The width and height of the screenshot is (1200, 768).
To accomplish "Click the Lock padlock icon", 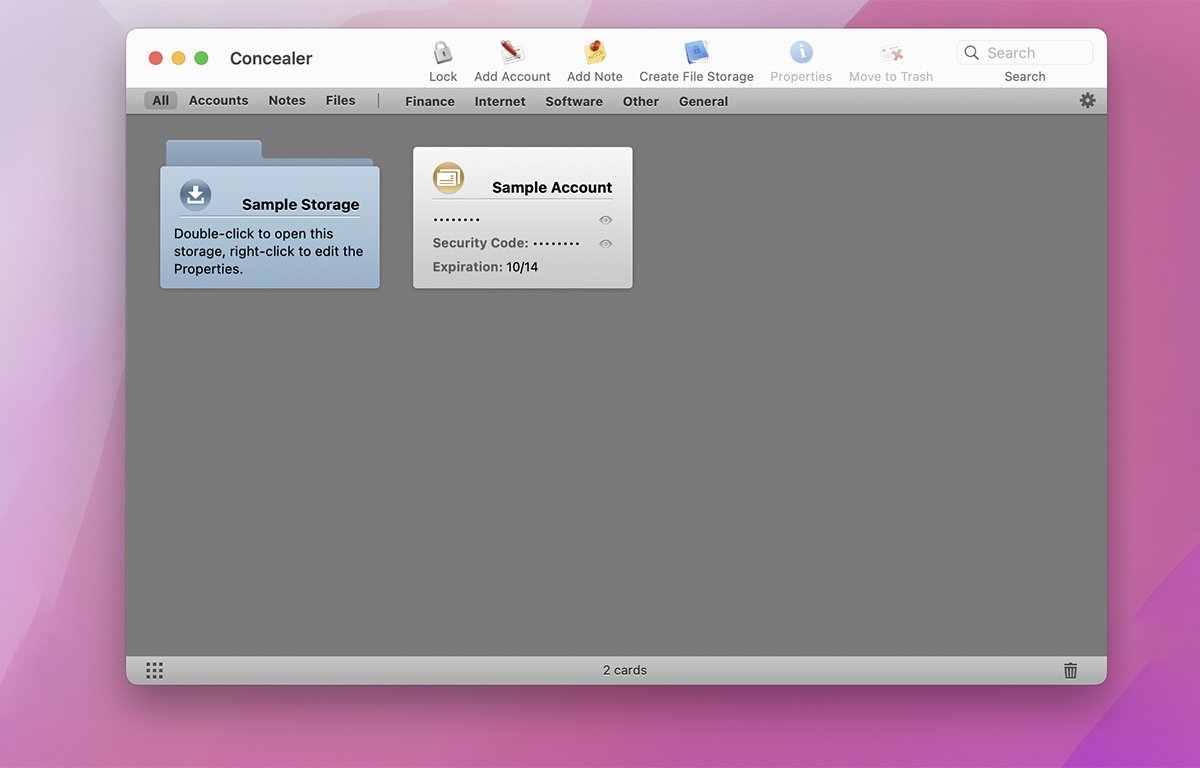I will (443, 53).
